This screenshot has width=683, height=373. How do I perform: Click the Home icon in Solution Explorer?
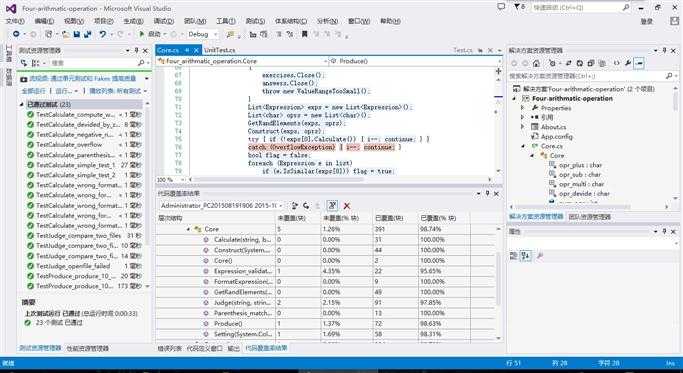536,64
